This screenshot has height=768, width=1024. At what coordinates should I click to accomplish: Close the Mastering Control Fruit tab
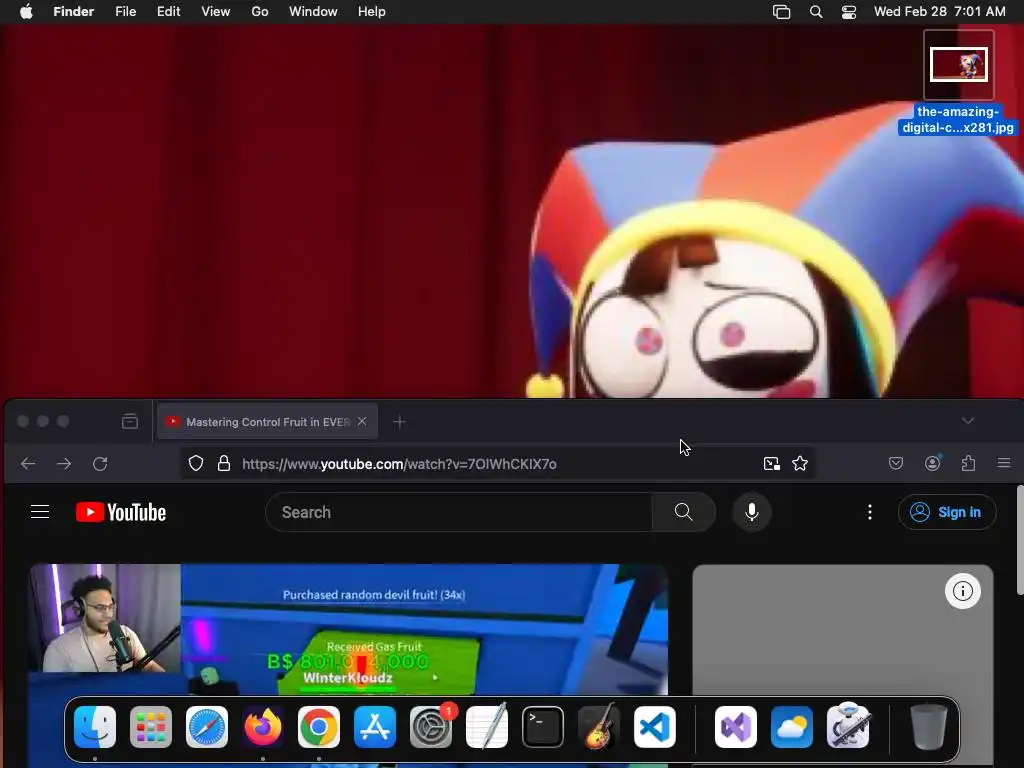tap(362, 421)
